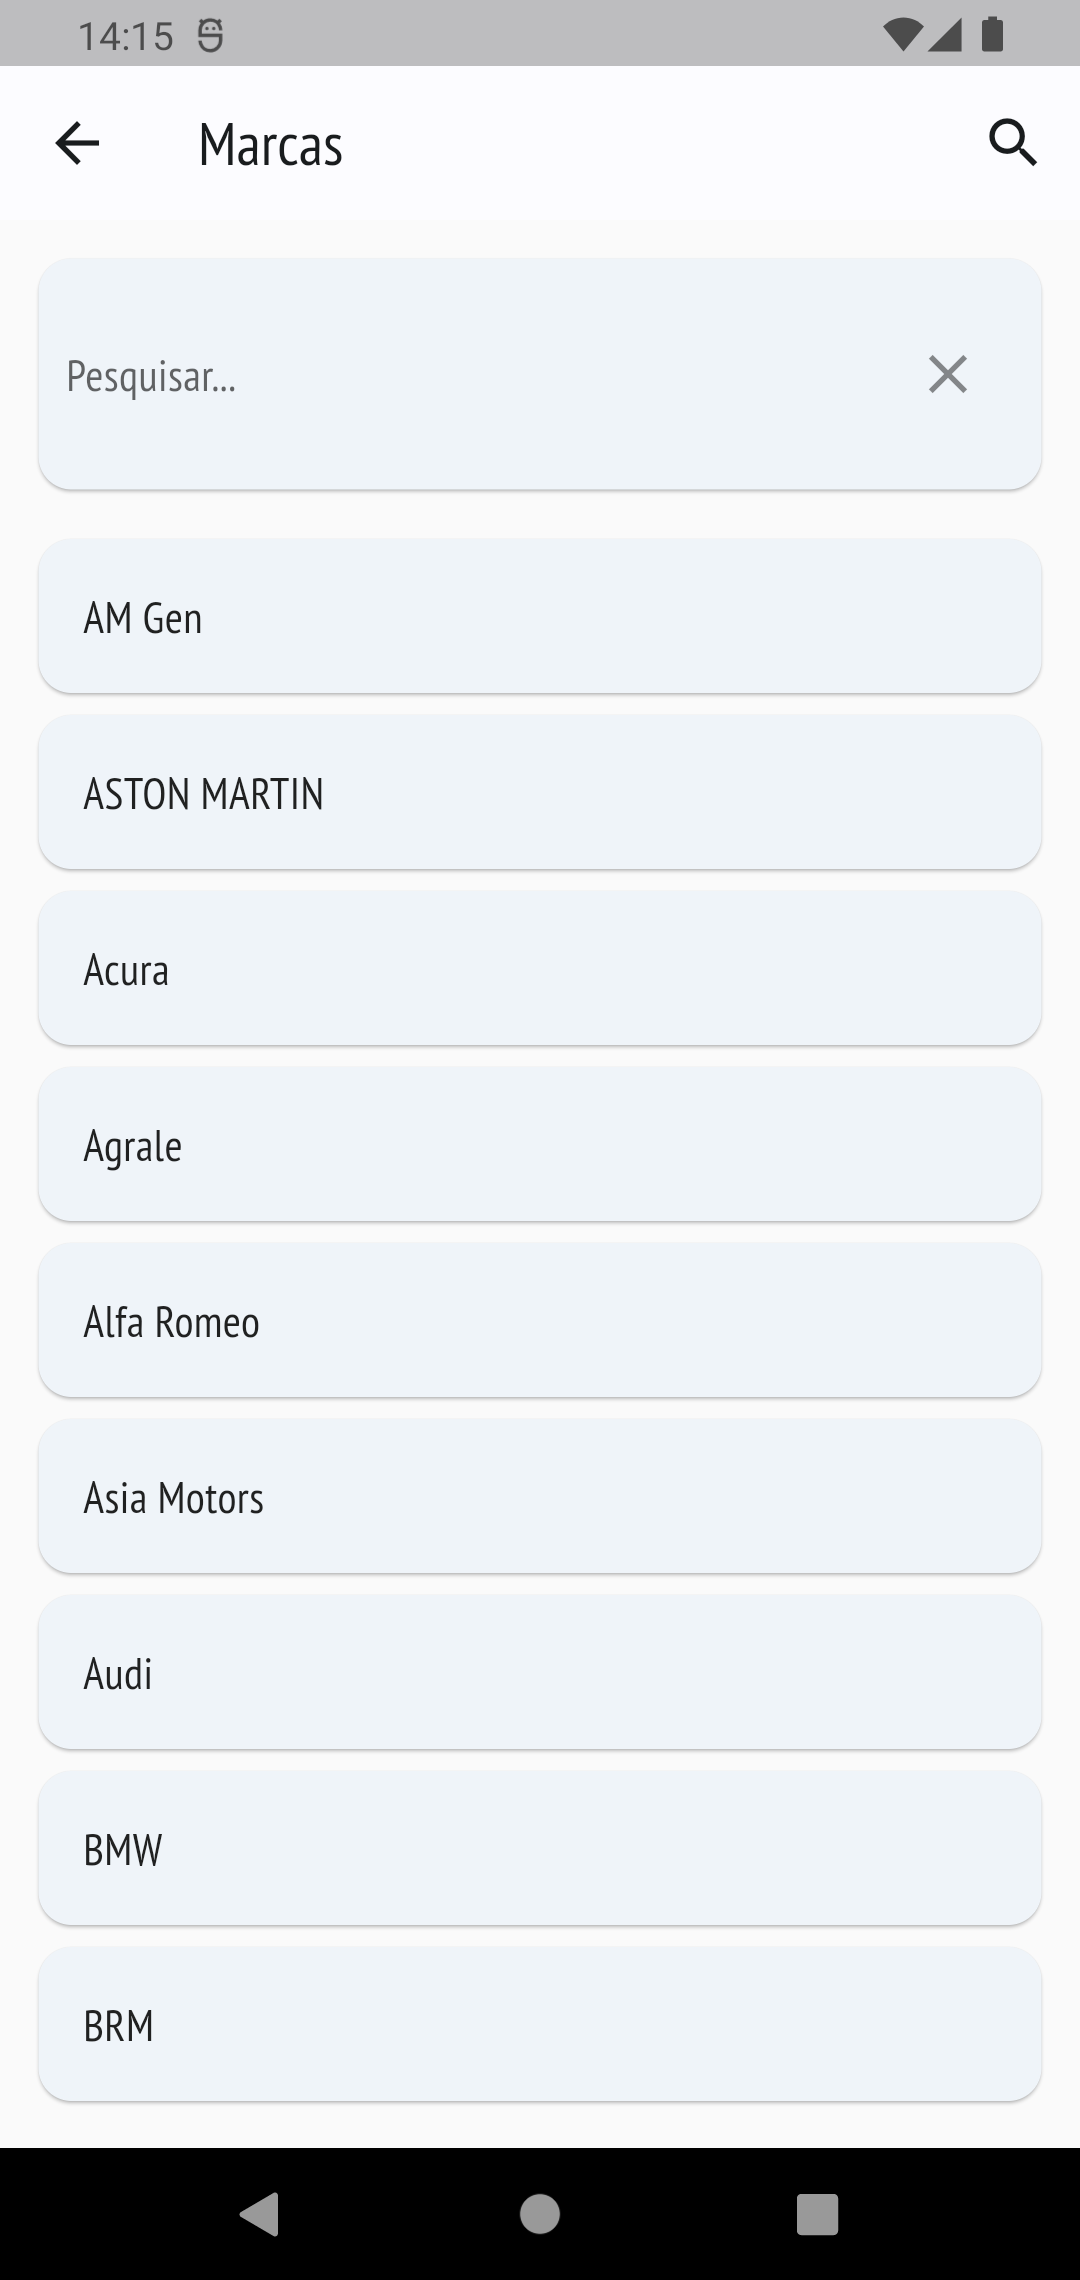This screenshot has height=2280, width=1080.
Task: Open the Agrale brand
Action: [540, 1145]
